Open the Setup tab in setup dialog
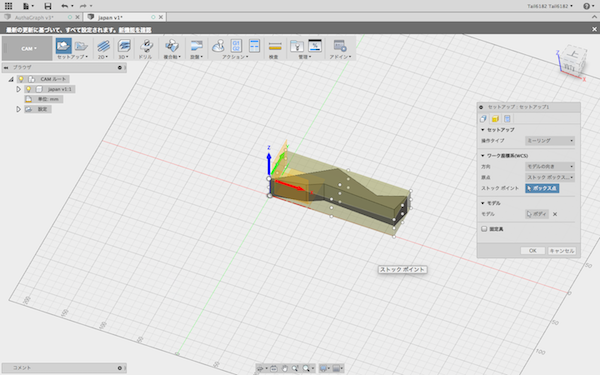This screenshot has height=375, width=600. click(483, 119)
